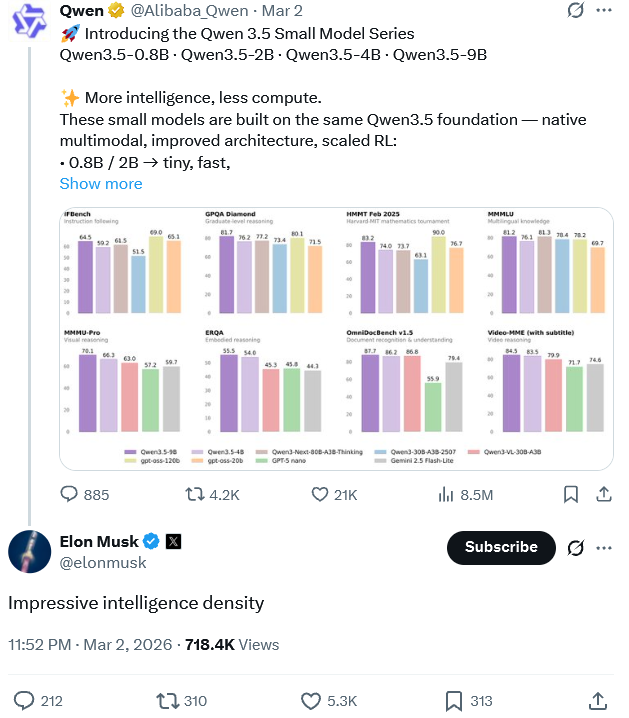The height and width of the screenshot is (718, 629).
Task: Bookmark the Qwen 3.5 announcement post
Action: 571,494
